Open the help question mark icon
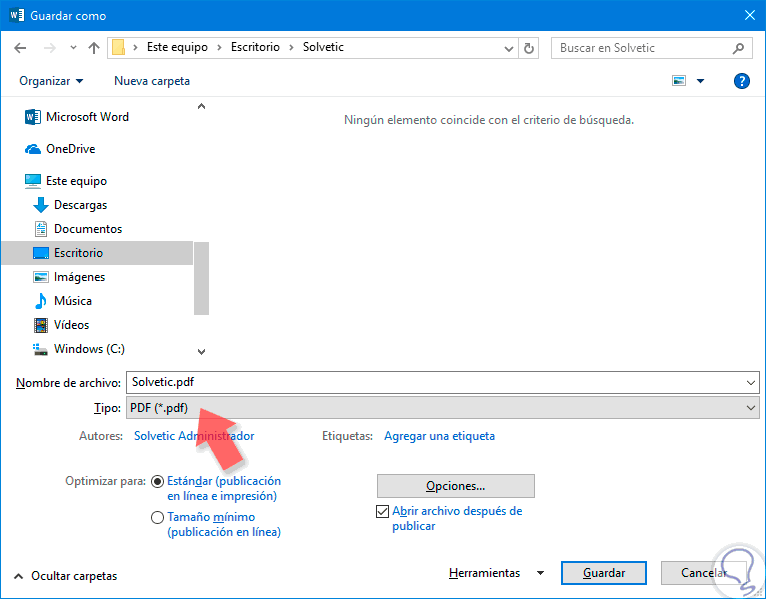Screen dimensions: 766x599 point(742,81)
